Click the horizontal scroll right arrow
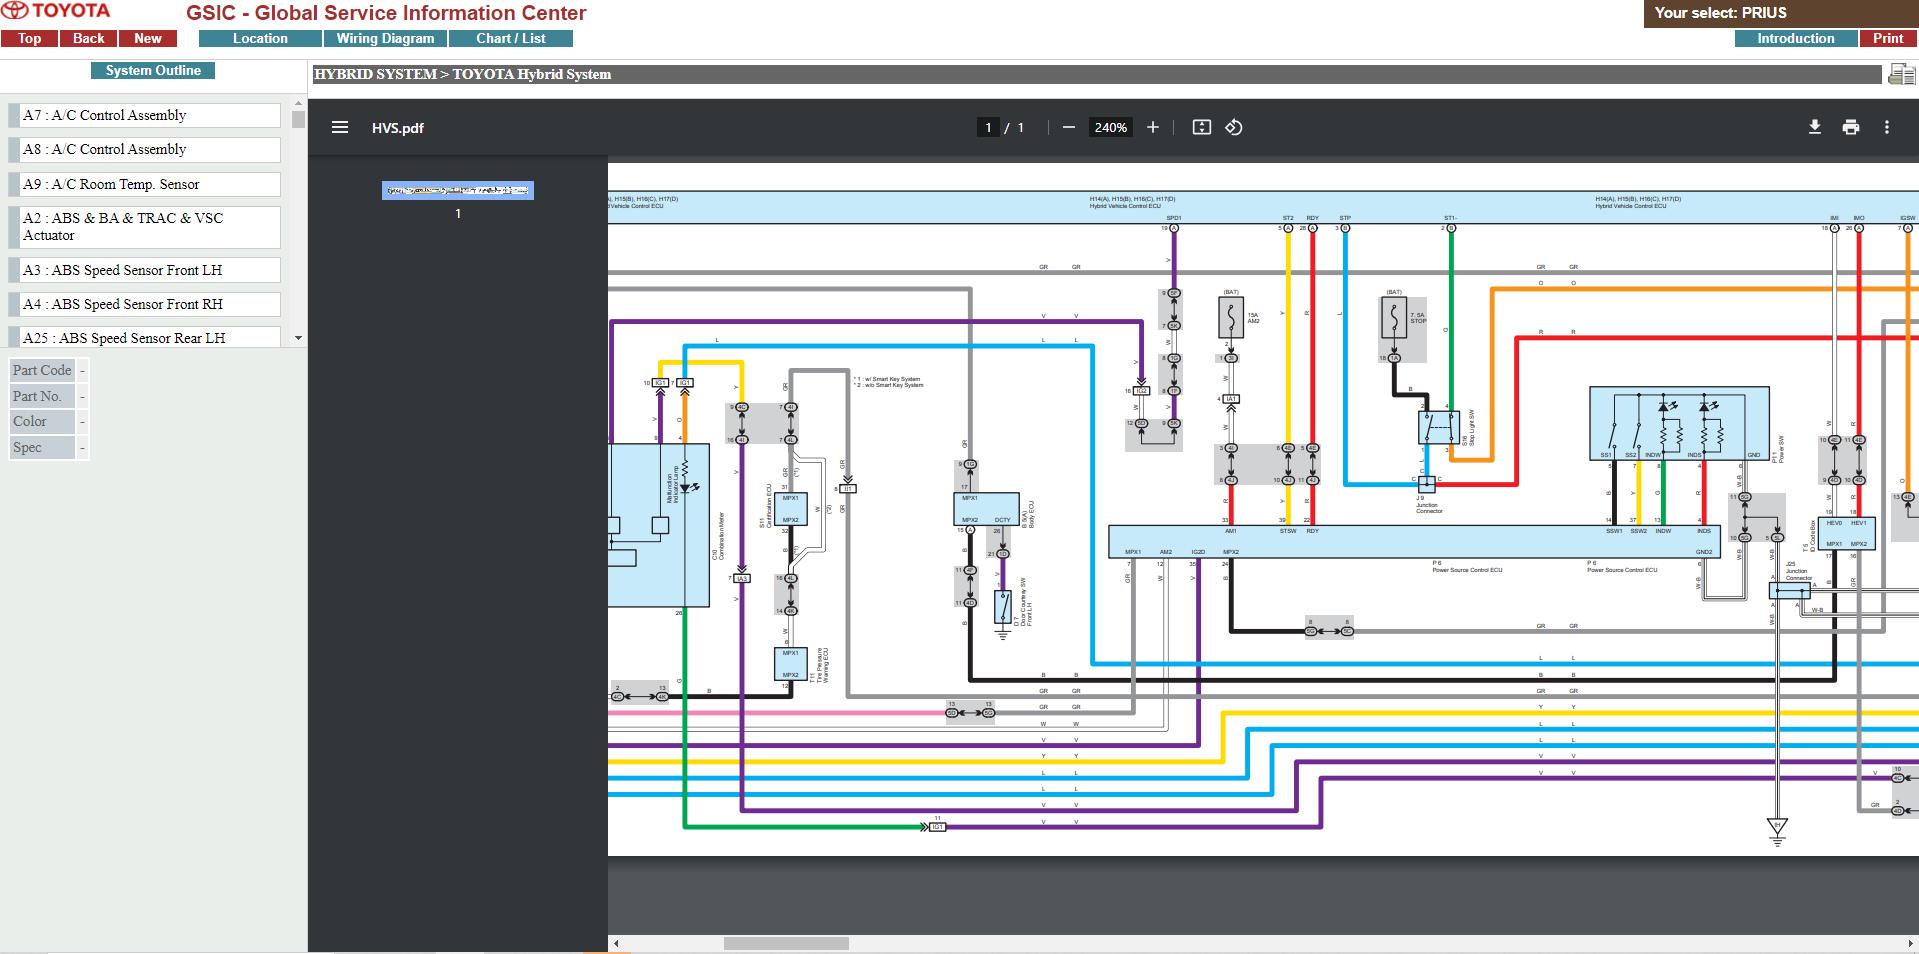This screenshot has width=1919, height=954. (x=1911, y=944)
